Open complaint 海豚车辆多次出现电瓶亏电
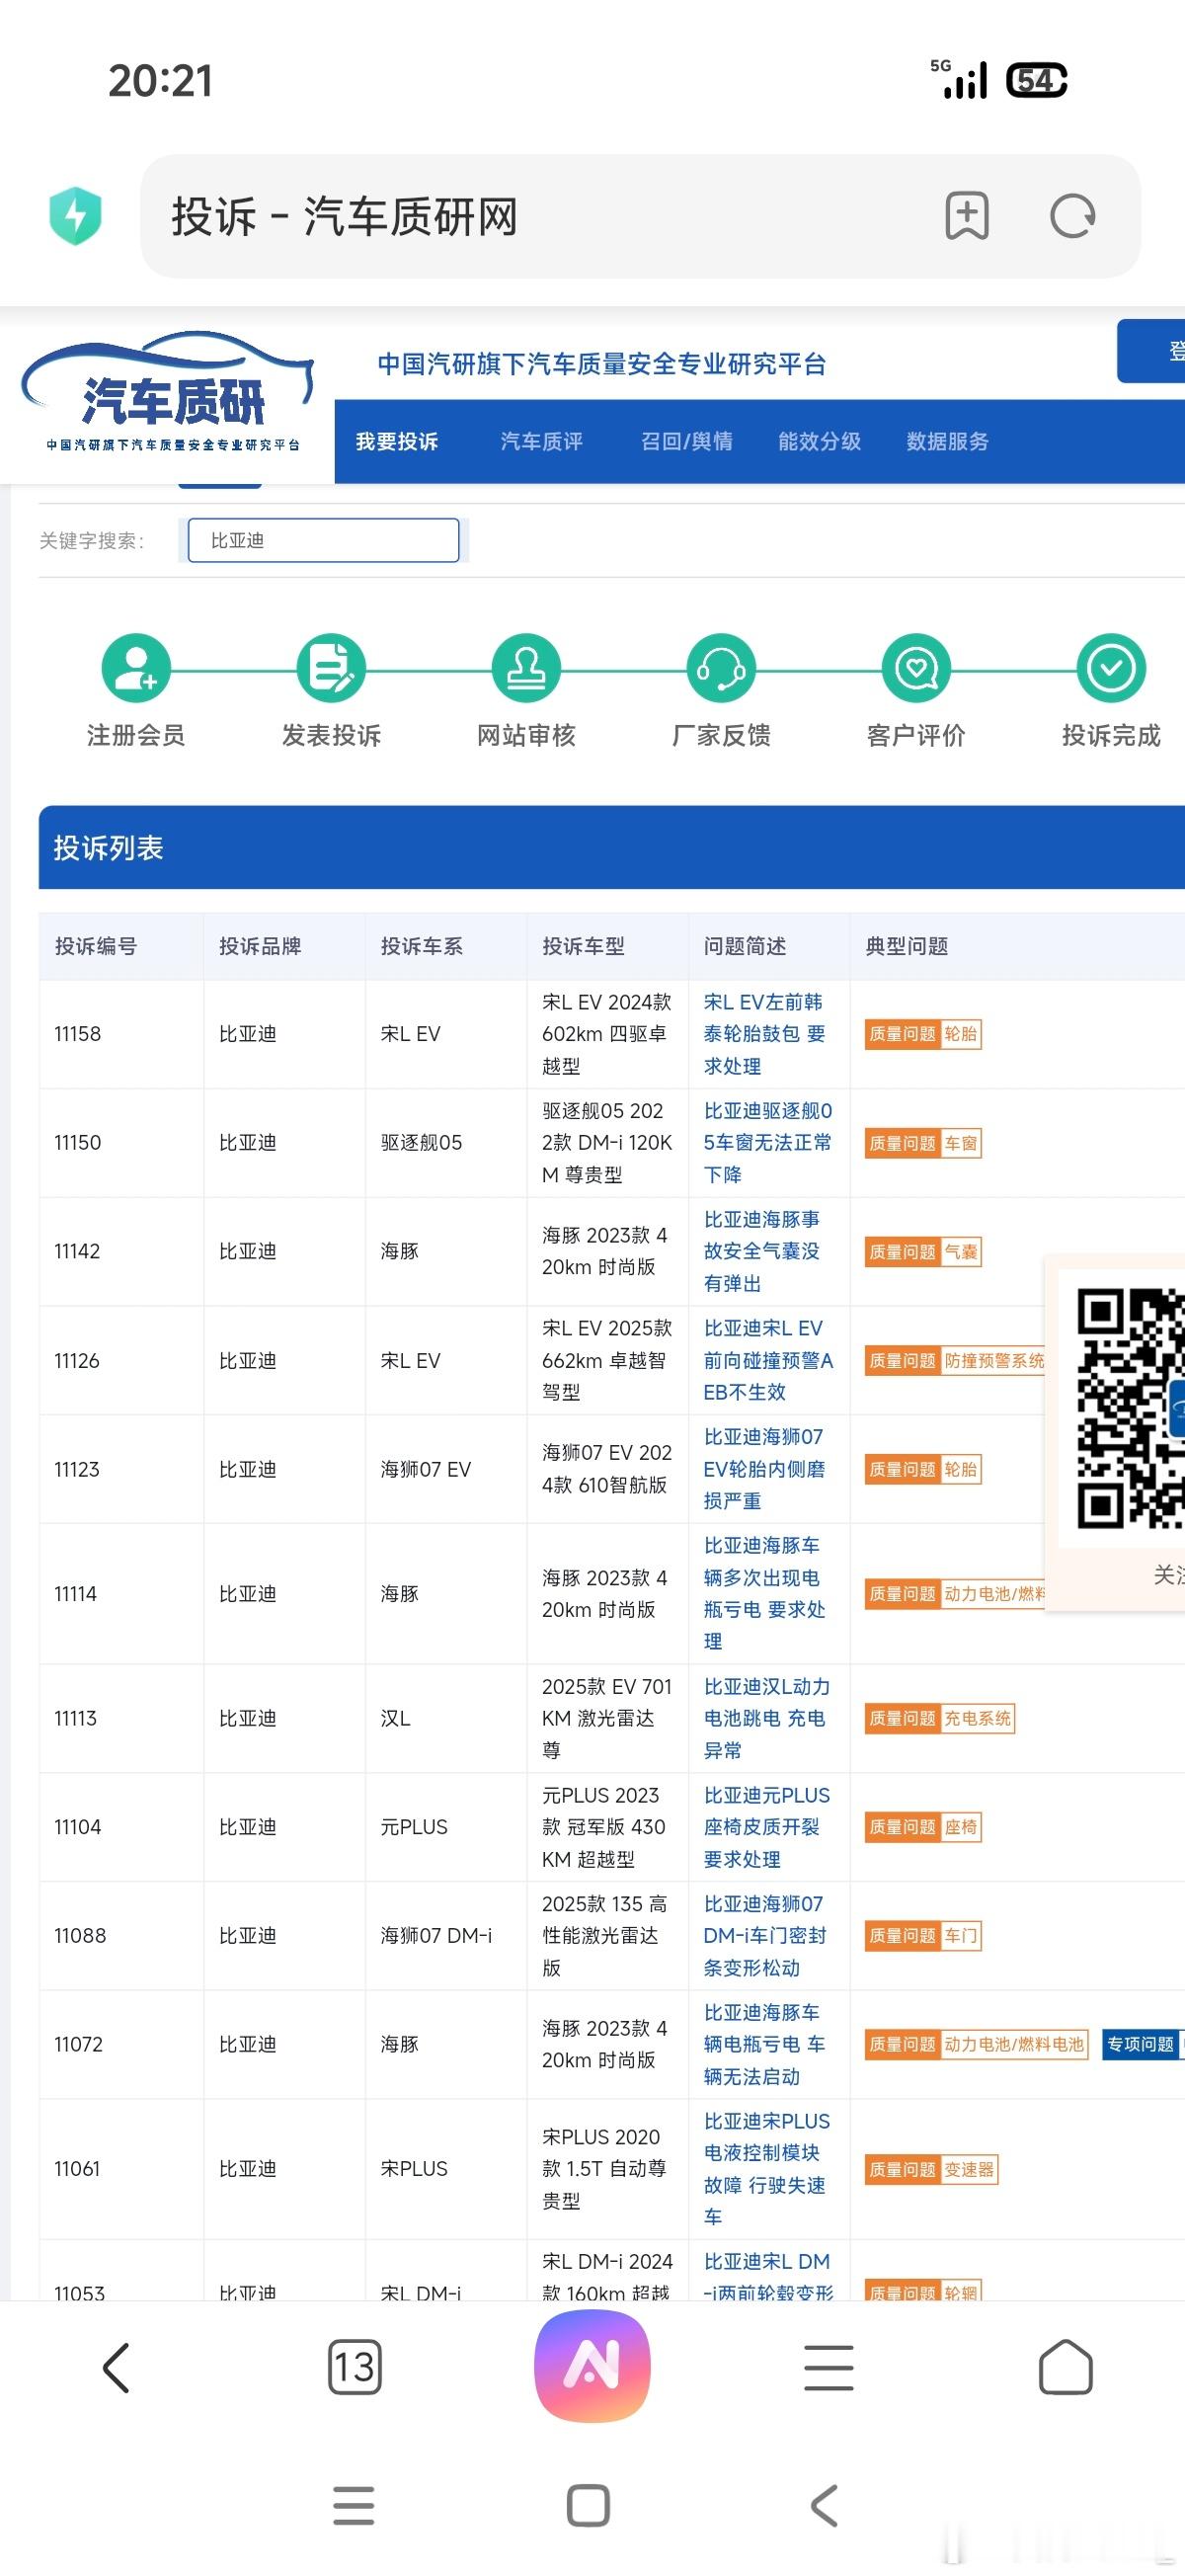The height and width of the screenshot is (2576, 1185). 765,1594
